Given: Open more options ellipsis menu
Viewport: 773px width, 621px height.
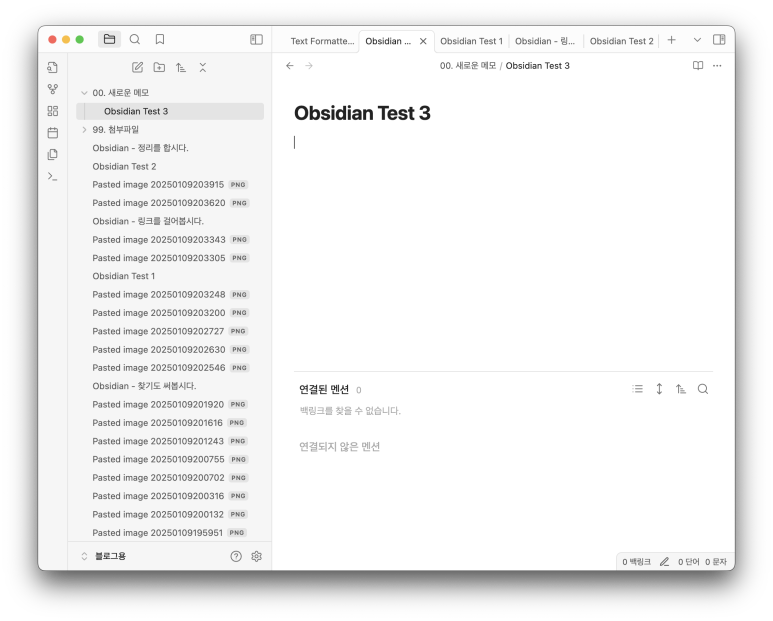Looking at the screenshot, I should tap(717, 66).
